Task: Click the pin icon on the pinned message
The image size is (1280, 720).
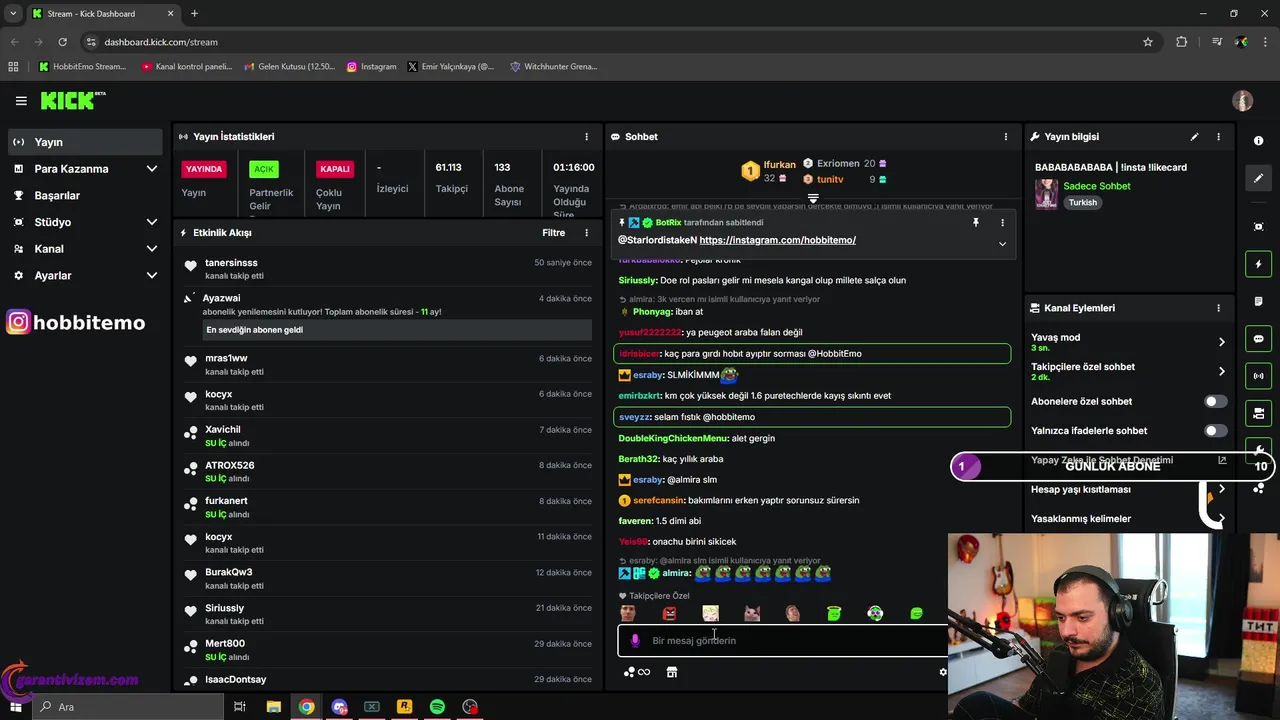Action: [976, 223]
